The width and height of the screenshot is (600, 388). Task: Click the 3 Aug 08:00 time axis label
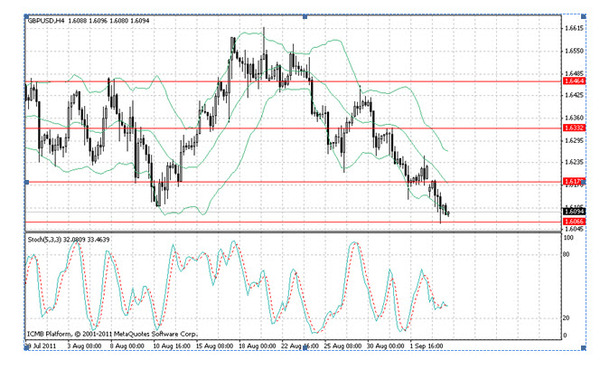(84, 346)
